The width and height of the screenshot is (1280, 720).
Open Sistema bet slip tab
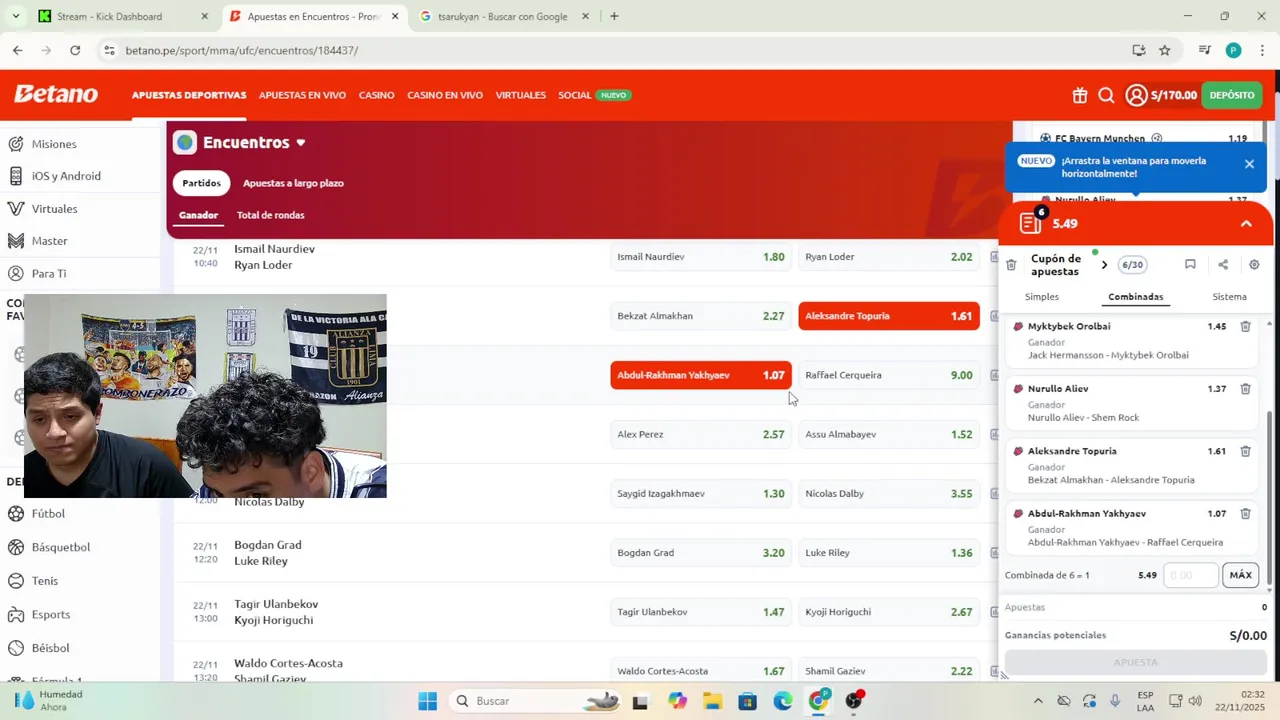click(1229, 297)
